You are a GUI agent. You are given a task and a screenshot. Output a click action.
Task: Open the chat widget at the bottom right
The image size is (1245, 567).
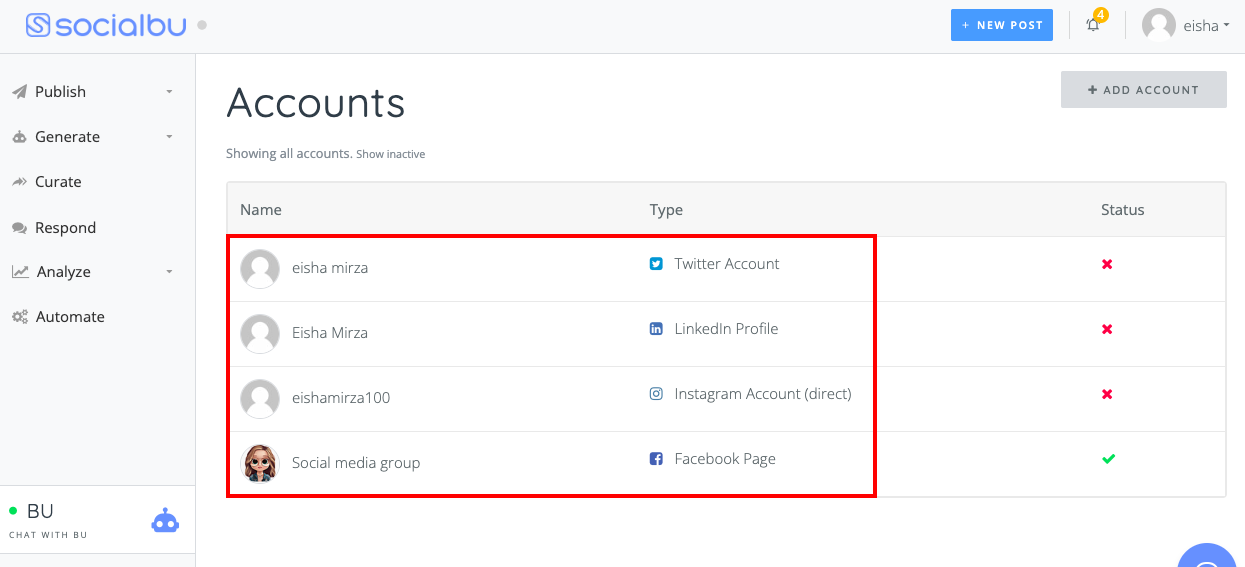pyautogui.click(x=1208, y=556)
